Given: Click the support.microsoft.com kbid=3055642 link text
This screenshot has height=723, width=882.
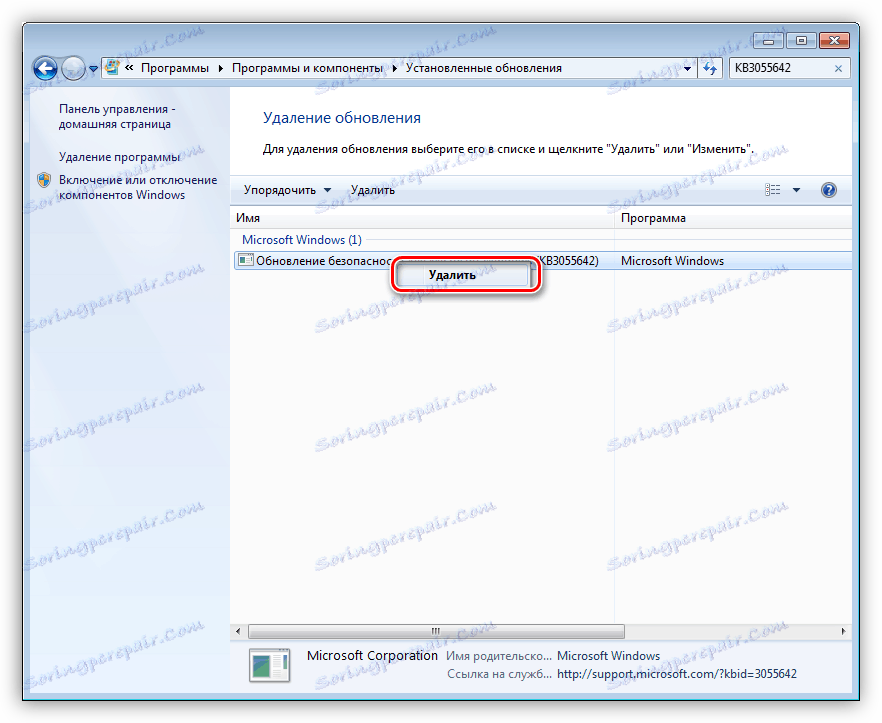Looking at the screenshot, I should click(x=677, y=674).
